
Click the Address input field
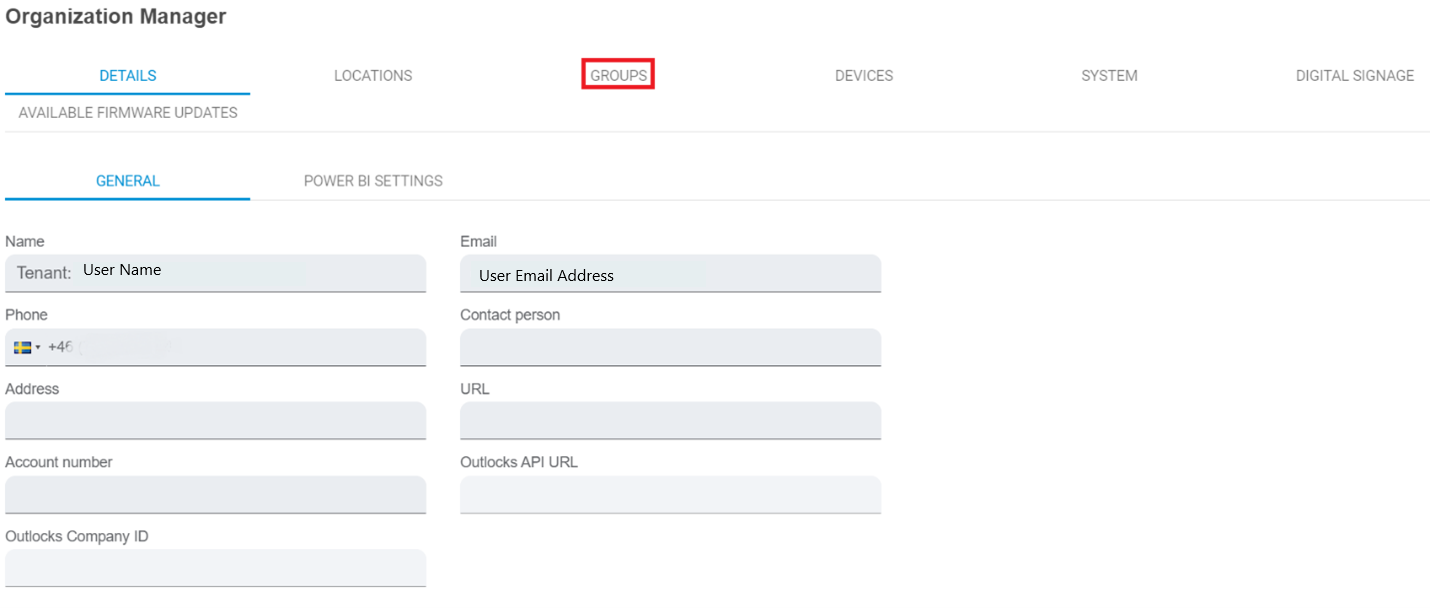click(x=215, y=420)
